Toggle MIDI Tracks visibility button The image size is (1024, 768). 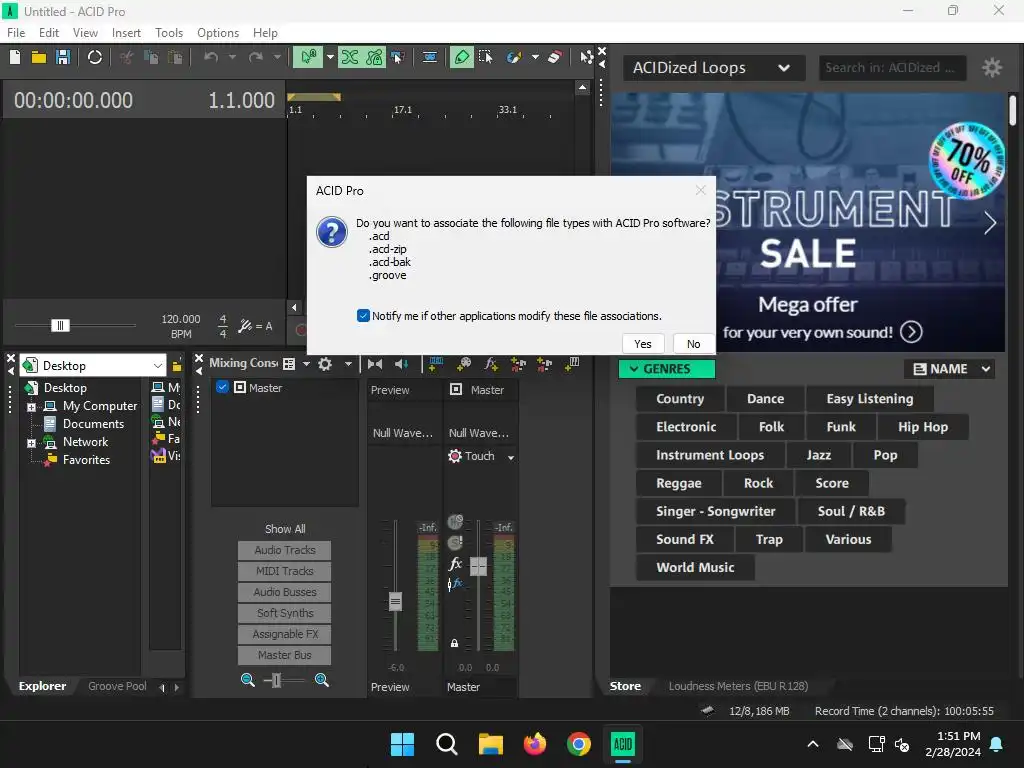tap(285, 571)
